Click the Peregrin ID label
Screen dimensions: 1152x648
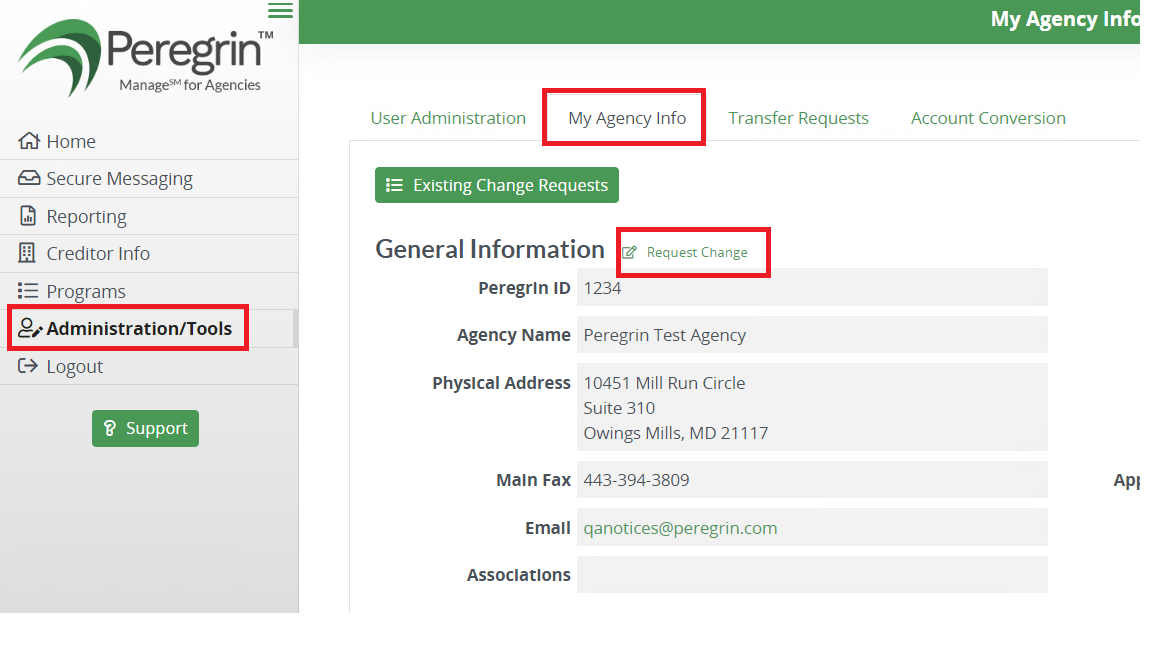[x=525, y=288]
